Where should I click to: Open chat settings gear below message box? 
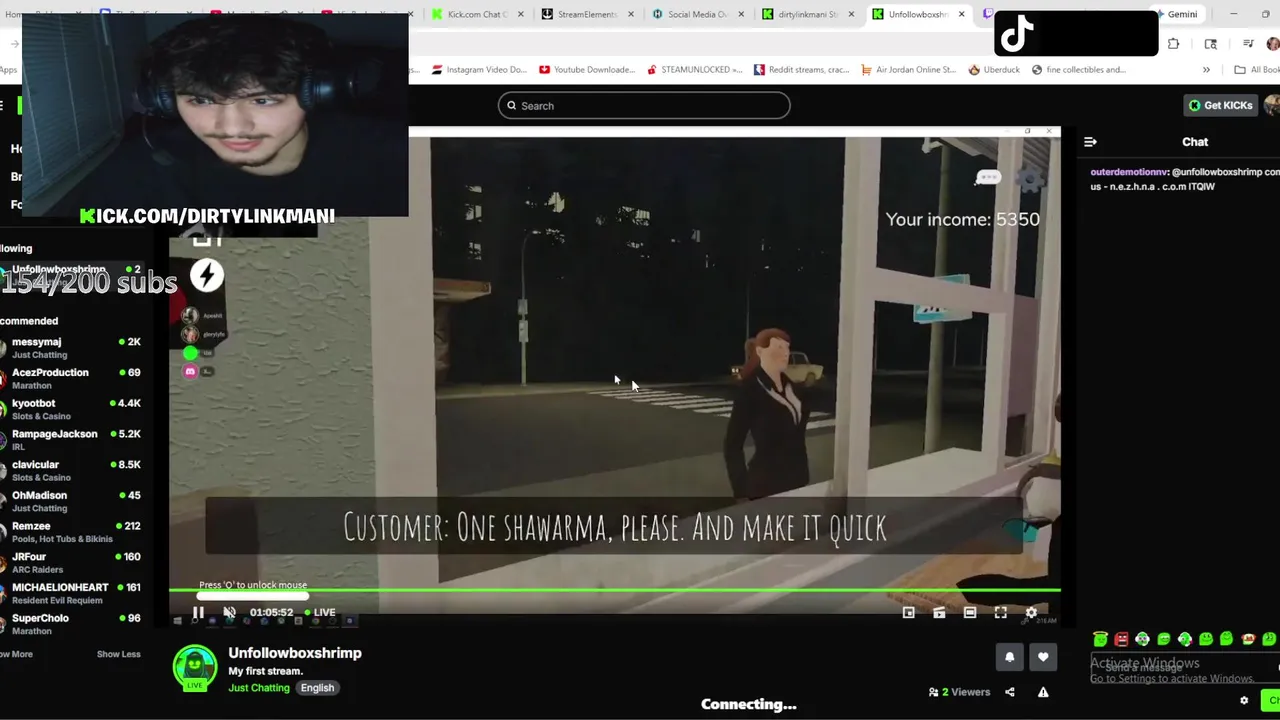(1244, 700)
